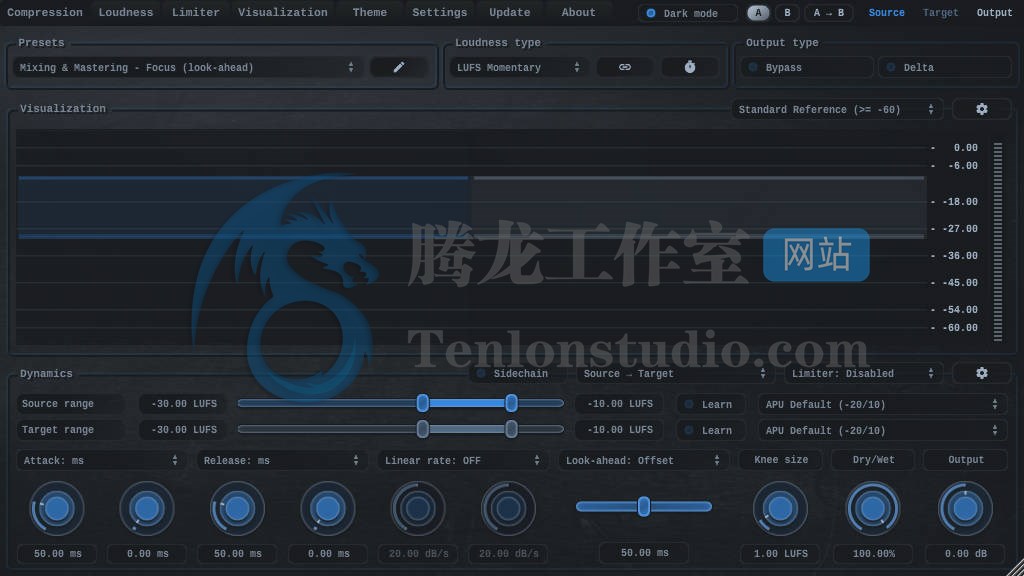Image resolution: width=1024 pixels, height=576 pixels.
Task: Click the Target range lower slider handle
Action: tap(423, 429)
